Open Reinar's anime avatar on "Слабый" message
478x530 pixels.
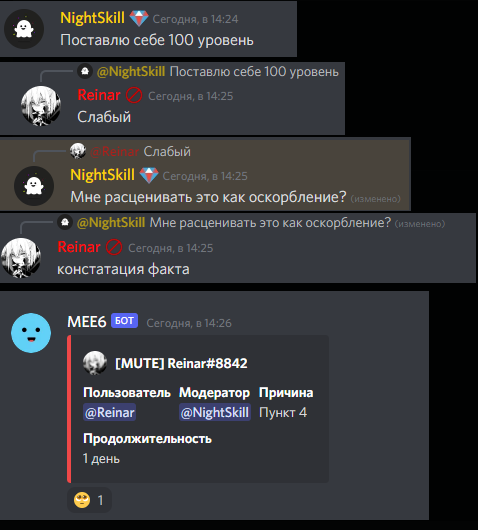[41, 106]
